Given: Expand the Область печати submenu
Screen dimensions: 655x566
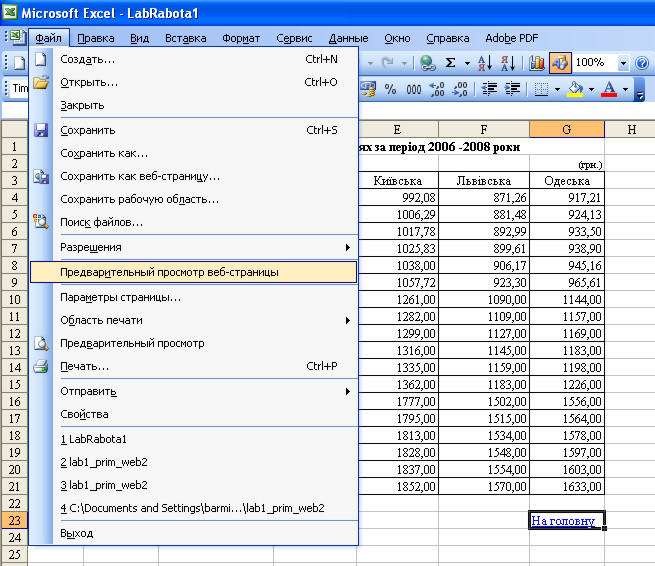Looking at the screenshot, I should click(348, 320).
